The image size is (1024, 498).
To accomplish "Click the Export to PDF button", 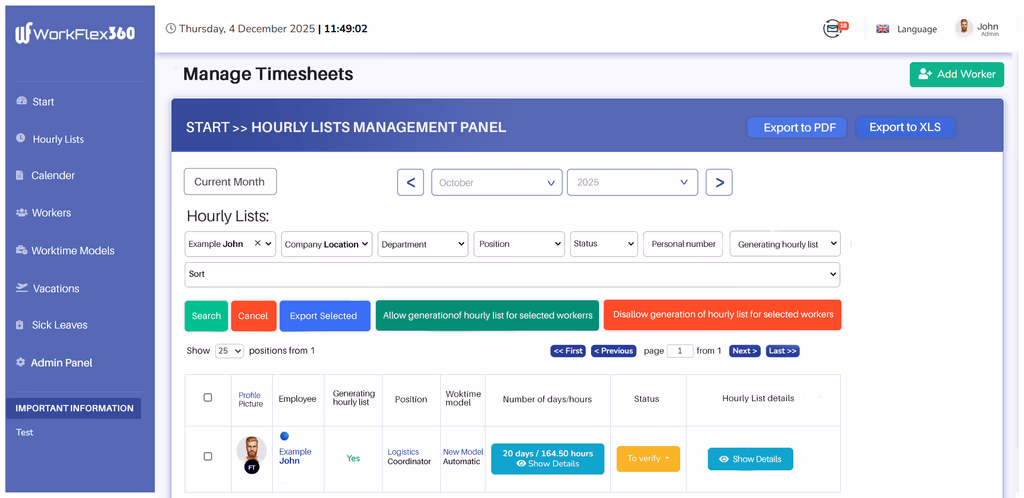I will pyautogui.click(x=797, y=127).
